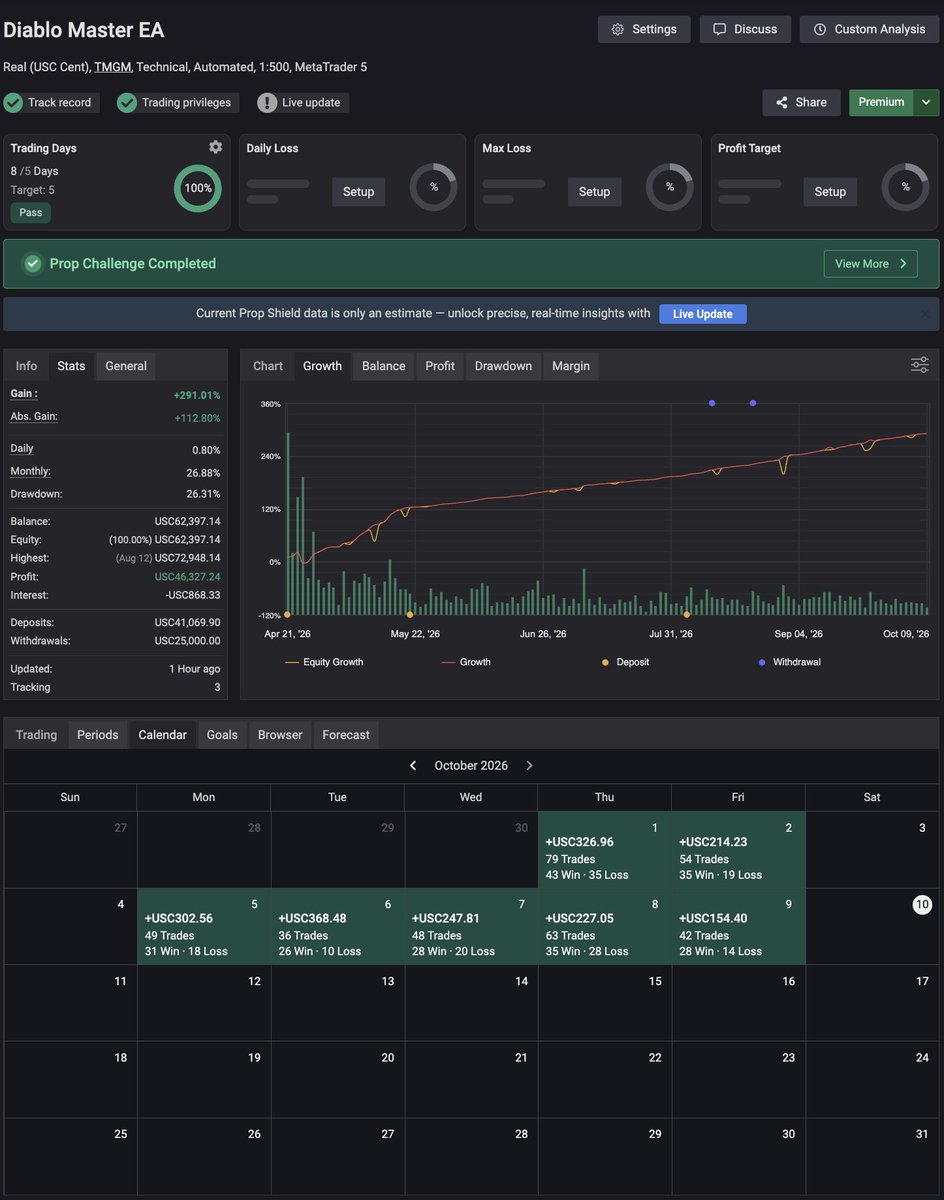Click the Gain label in Stats
Screen dimensions: 944x1200
pyautogui.click(x=23, y=394)
